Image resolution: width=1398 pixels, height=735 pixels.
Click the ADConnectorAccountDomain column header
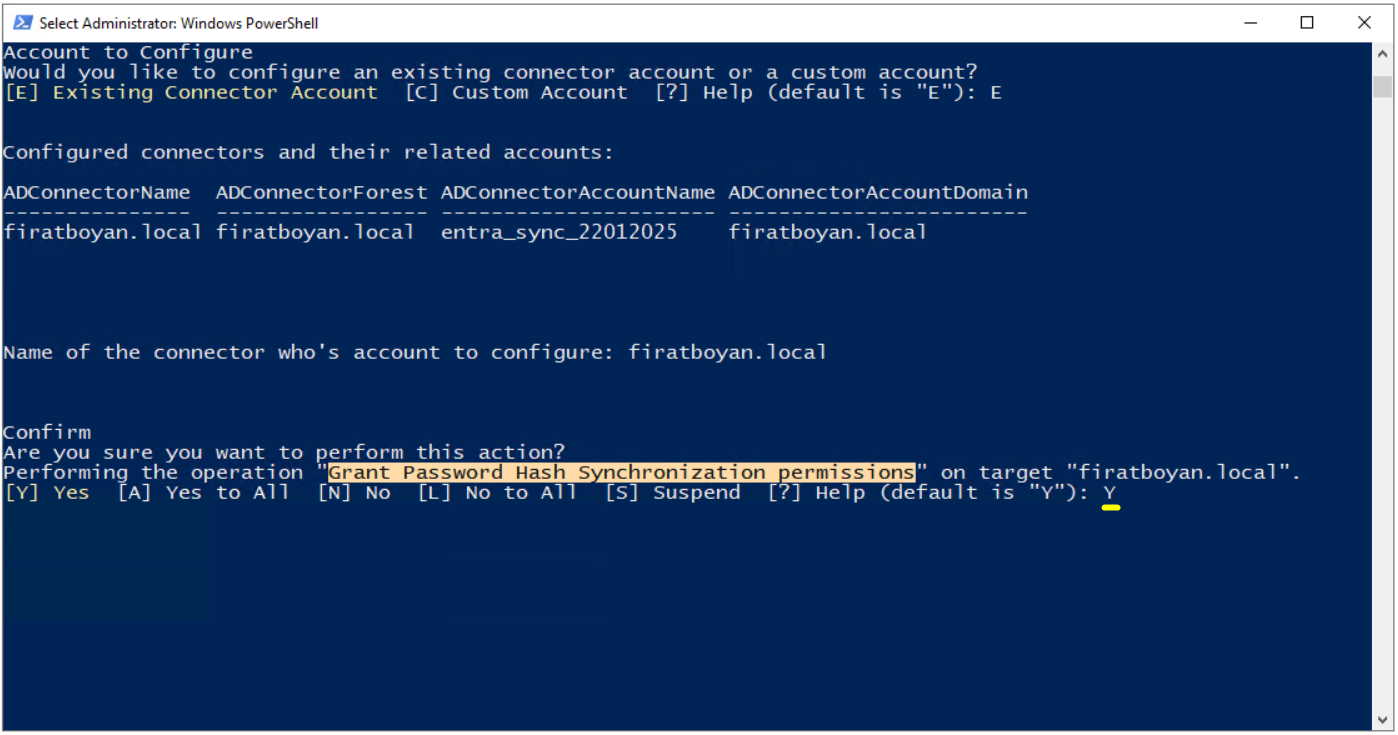pyautogui.click(x=878, y=192)
